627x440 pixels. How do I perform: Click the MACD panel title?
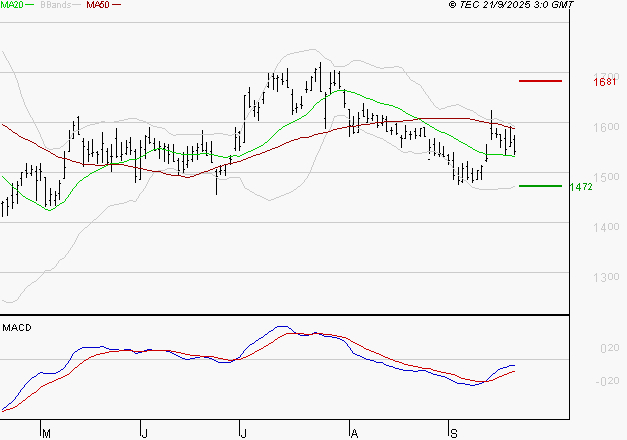tap(16, 327)
